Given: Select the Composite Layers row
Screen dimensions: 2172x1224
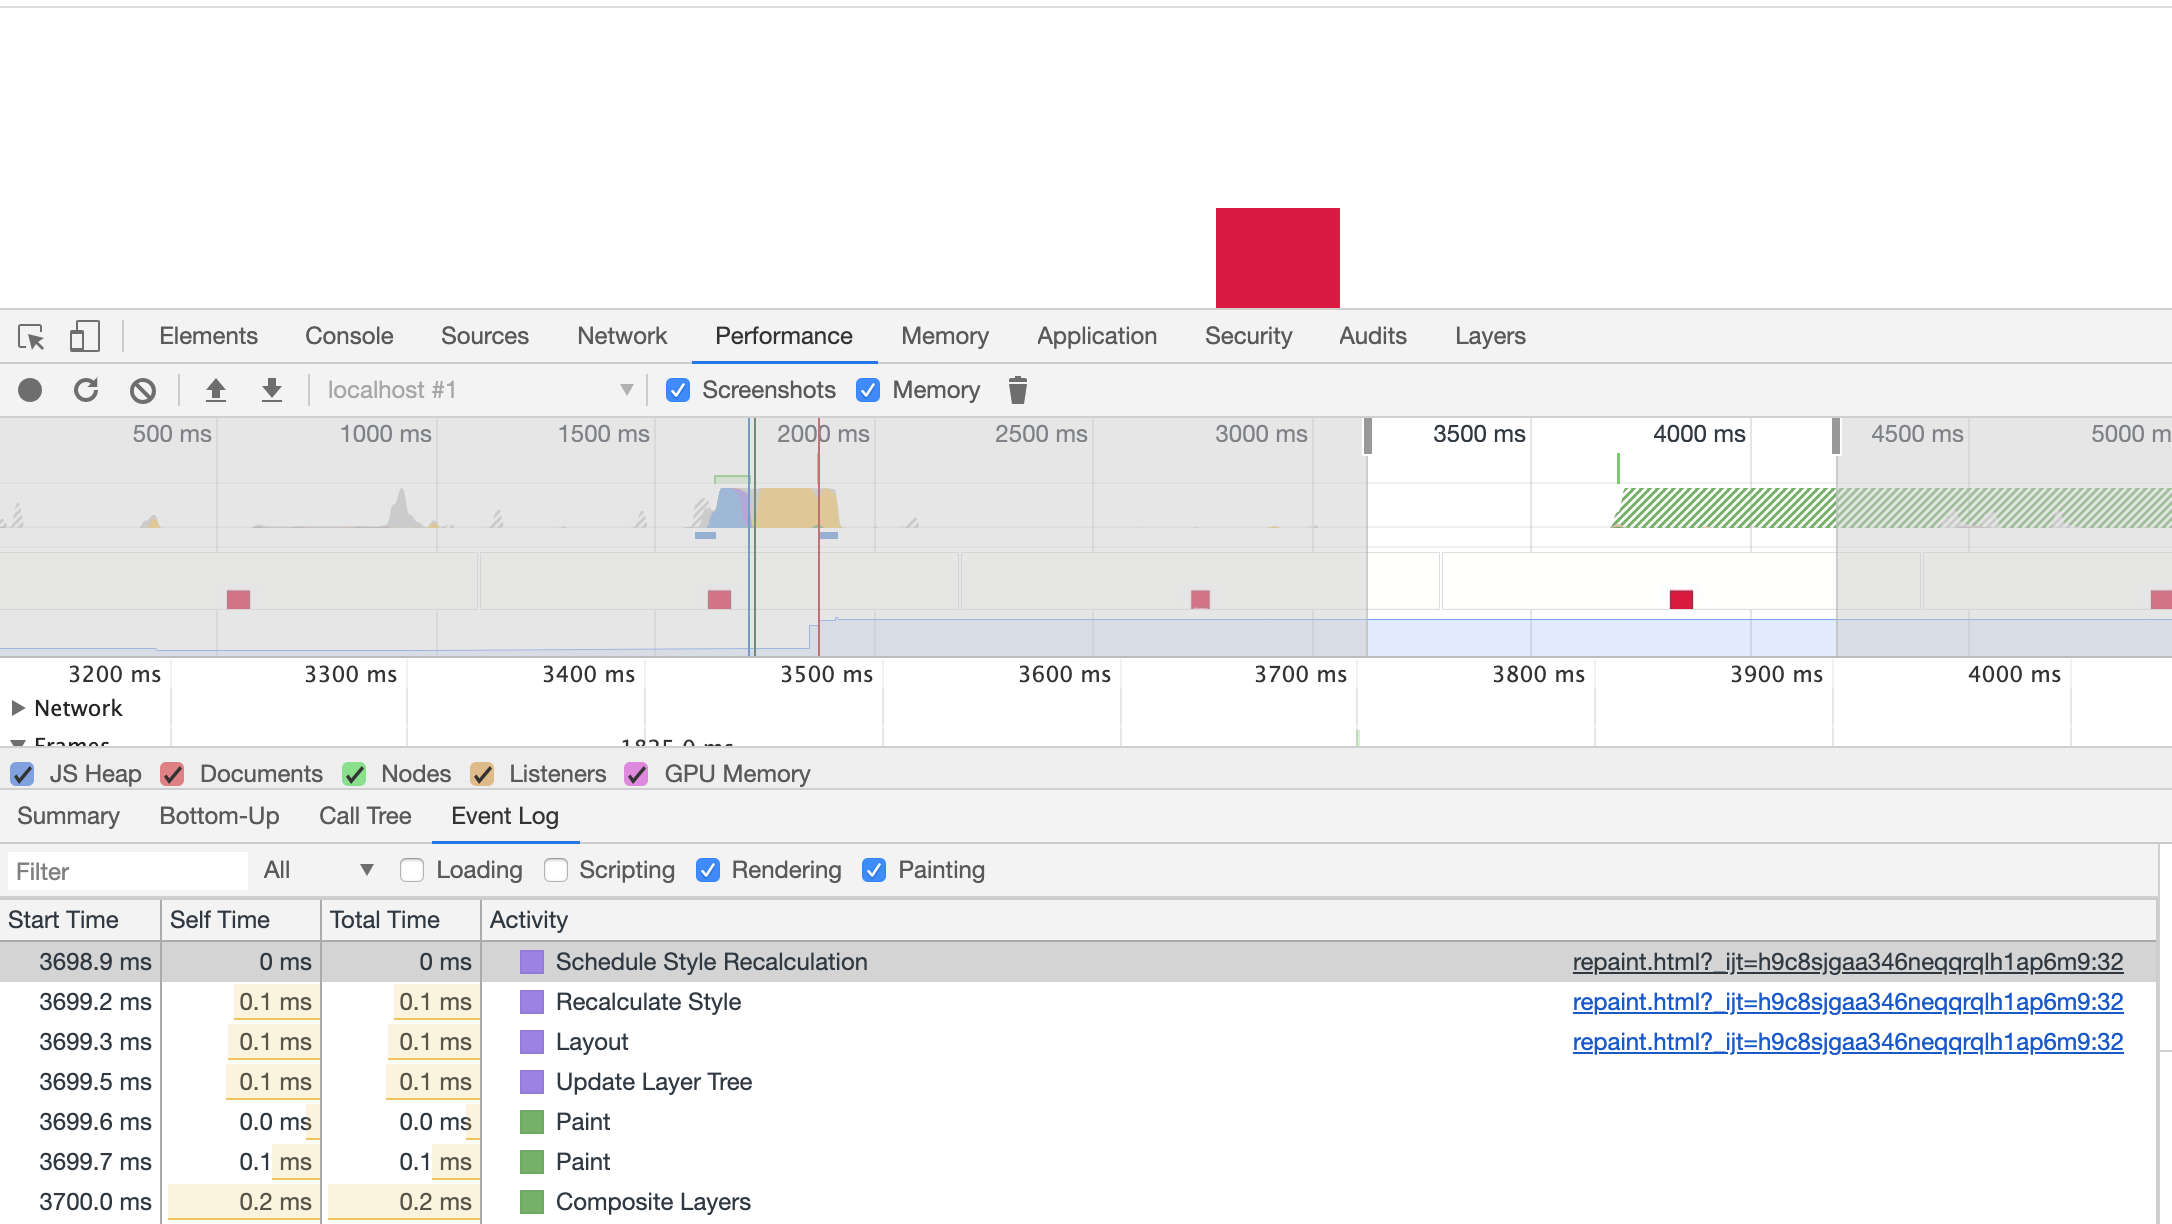Looking at the screenshot, I should pos(1078,1202).
